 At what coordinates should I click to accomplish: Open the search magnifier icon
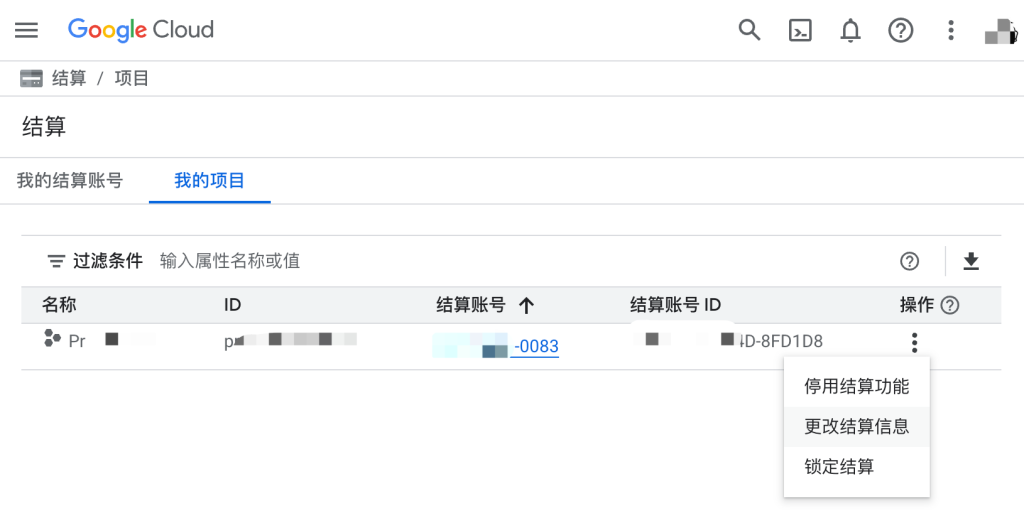coord(749,30)
